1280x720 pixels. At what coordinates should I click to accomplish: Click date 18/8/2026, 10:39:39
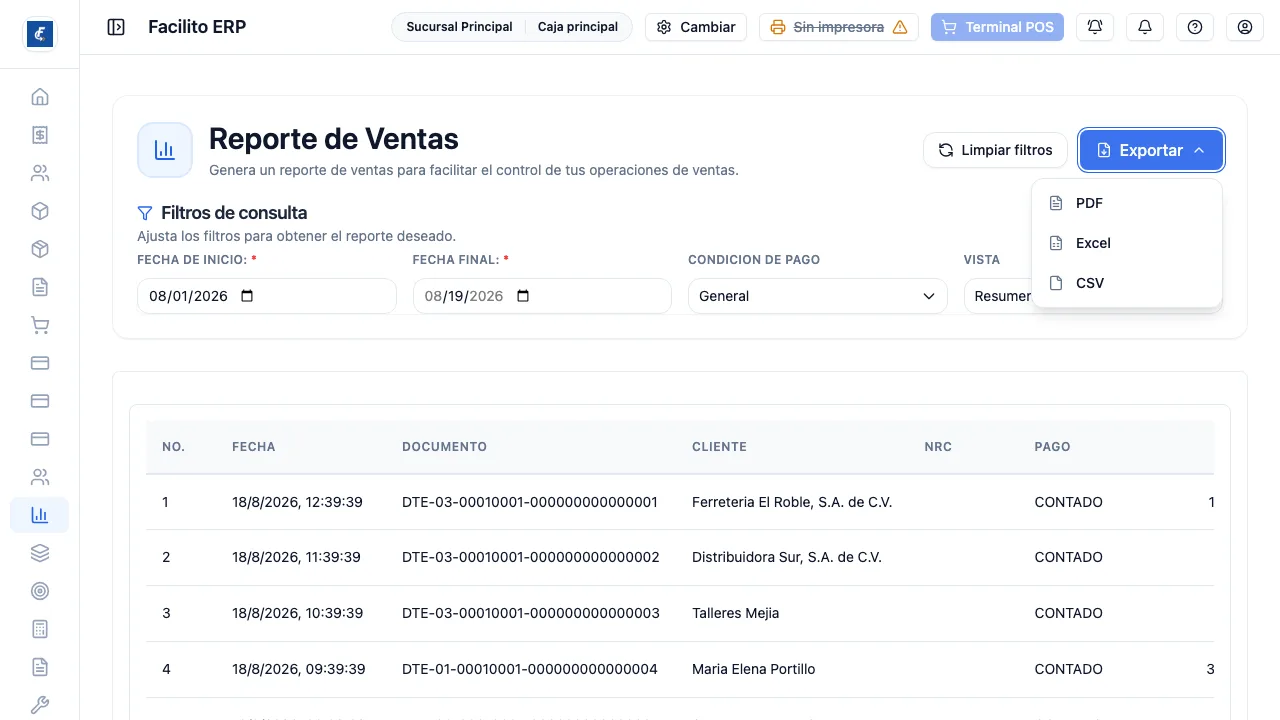coord(297,613)
